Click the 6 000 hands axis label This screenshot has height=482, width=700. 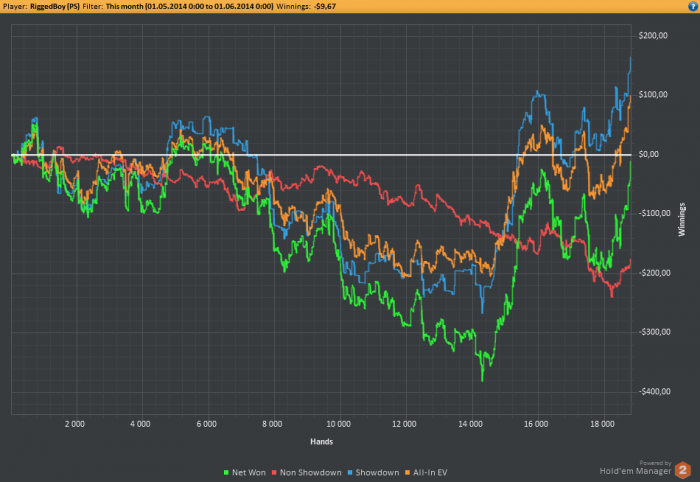tap(206, 424)
